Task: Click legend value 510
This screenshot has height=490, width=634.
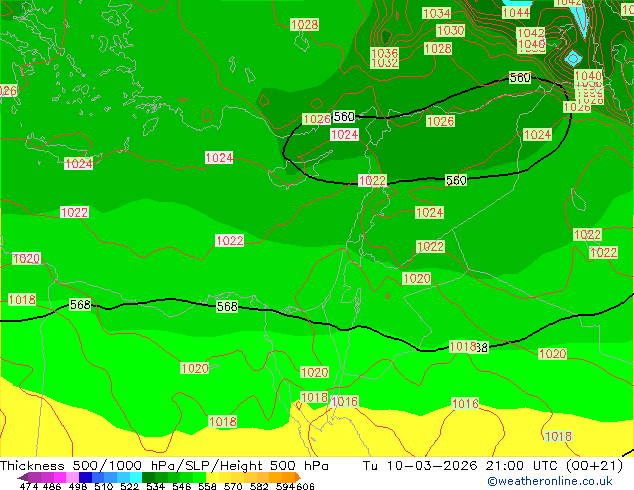Action: 104,486
